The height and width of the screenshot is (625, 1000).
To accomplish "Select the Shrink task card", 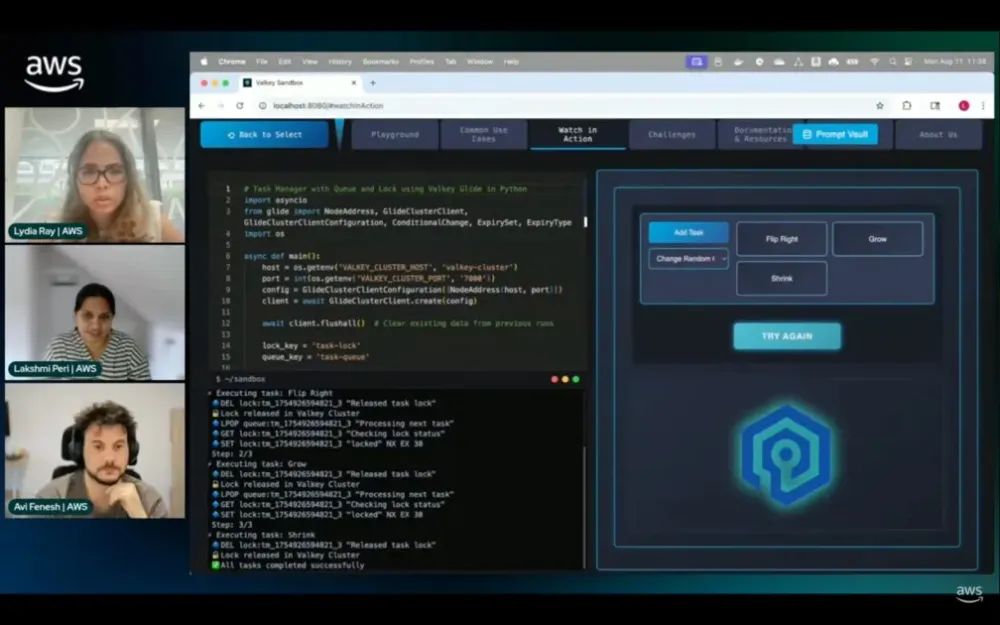I will pos(782,279).
